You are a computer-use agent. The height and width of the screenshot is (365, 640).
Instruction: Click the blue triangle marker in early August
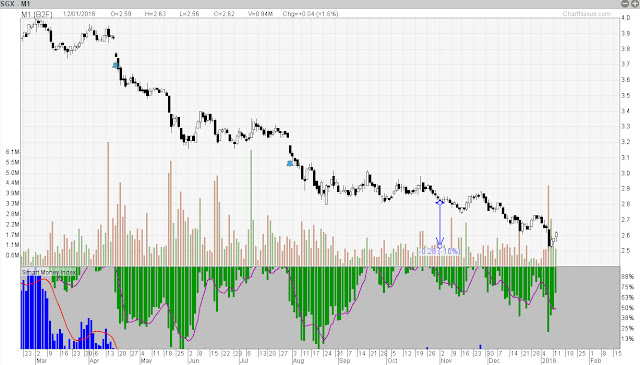[x=290, y=163]
